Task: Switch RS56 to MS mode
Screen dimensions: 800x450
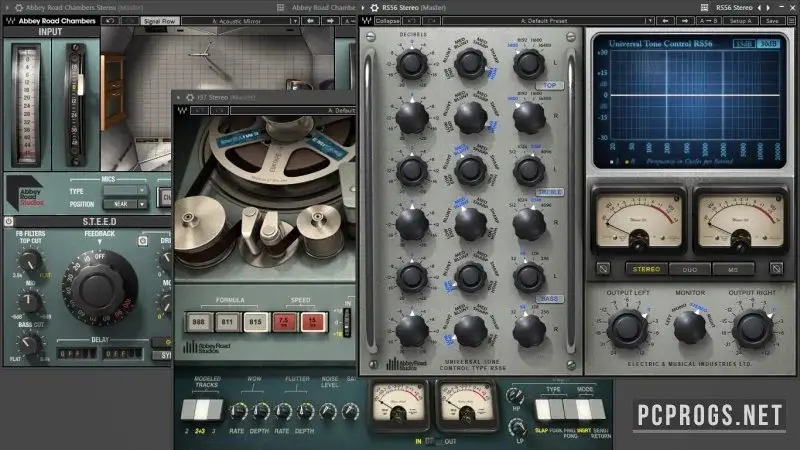Action: click(735, 268)
